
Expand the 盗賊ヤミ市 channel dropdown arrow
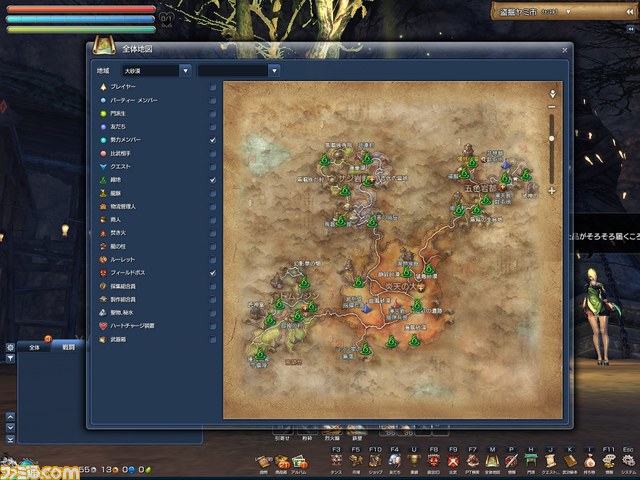point(568,12)
